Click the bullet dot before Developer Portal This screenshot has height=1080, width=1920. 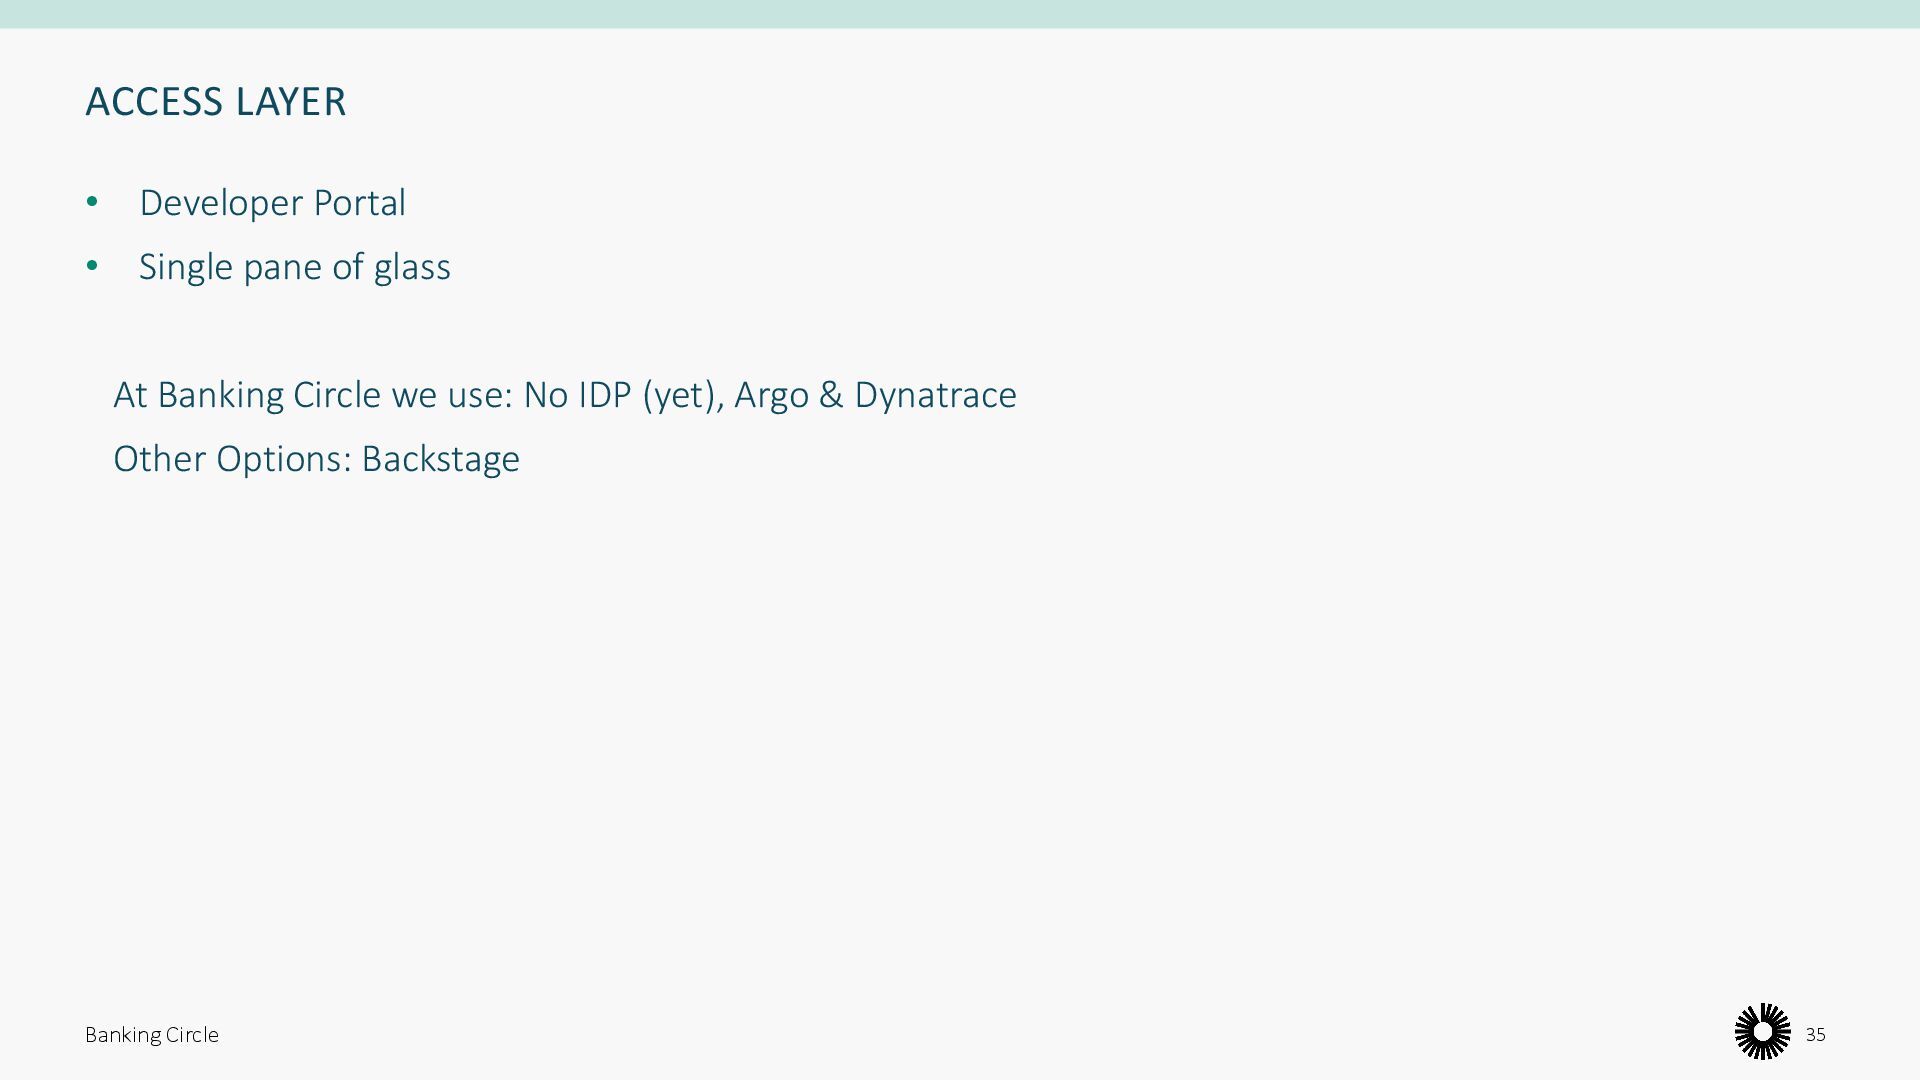(x=92, y=202)
